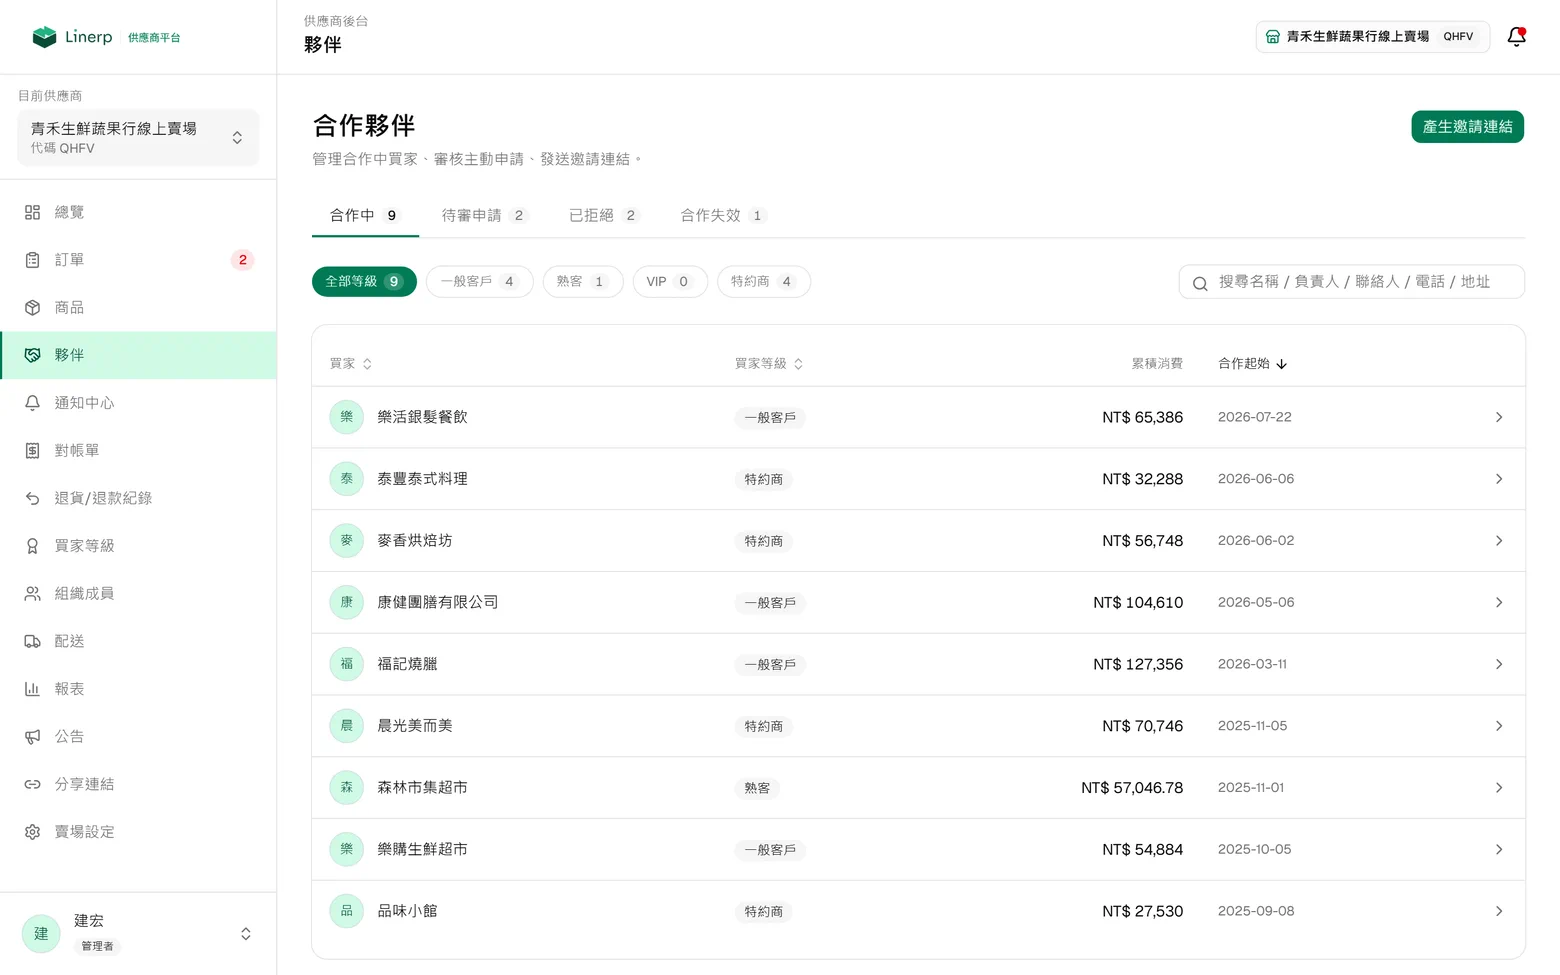Expand the 目前供應商 supplier selector

click(x=138, y=138)
